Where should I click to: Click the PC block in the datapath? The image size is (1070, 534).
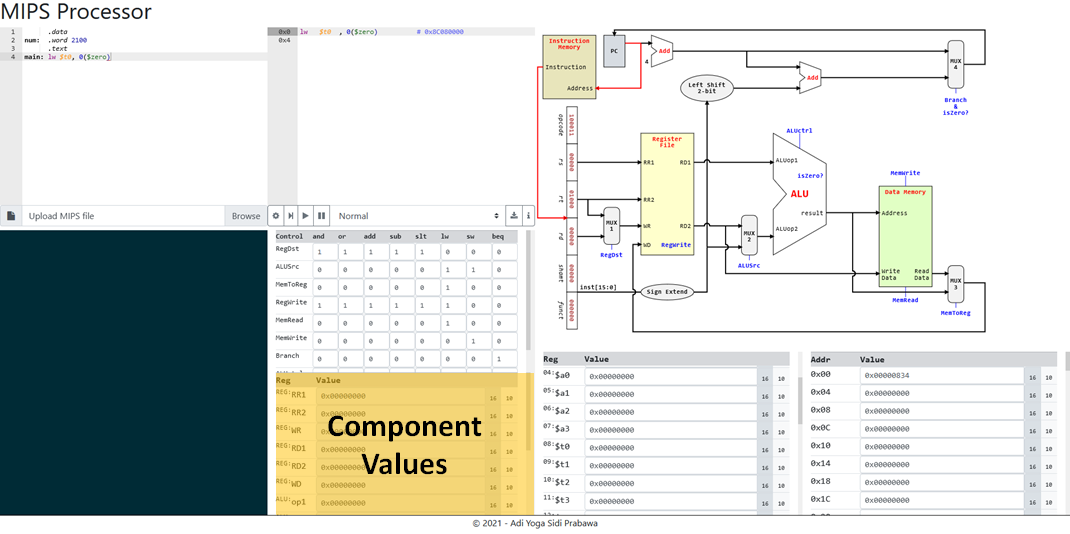pyautogui.click(x=614, y=52)
